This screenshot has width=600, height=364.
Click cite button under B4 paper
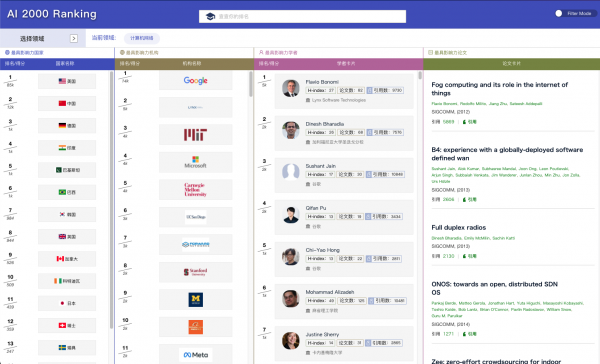click(x=470, y=199)
